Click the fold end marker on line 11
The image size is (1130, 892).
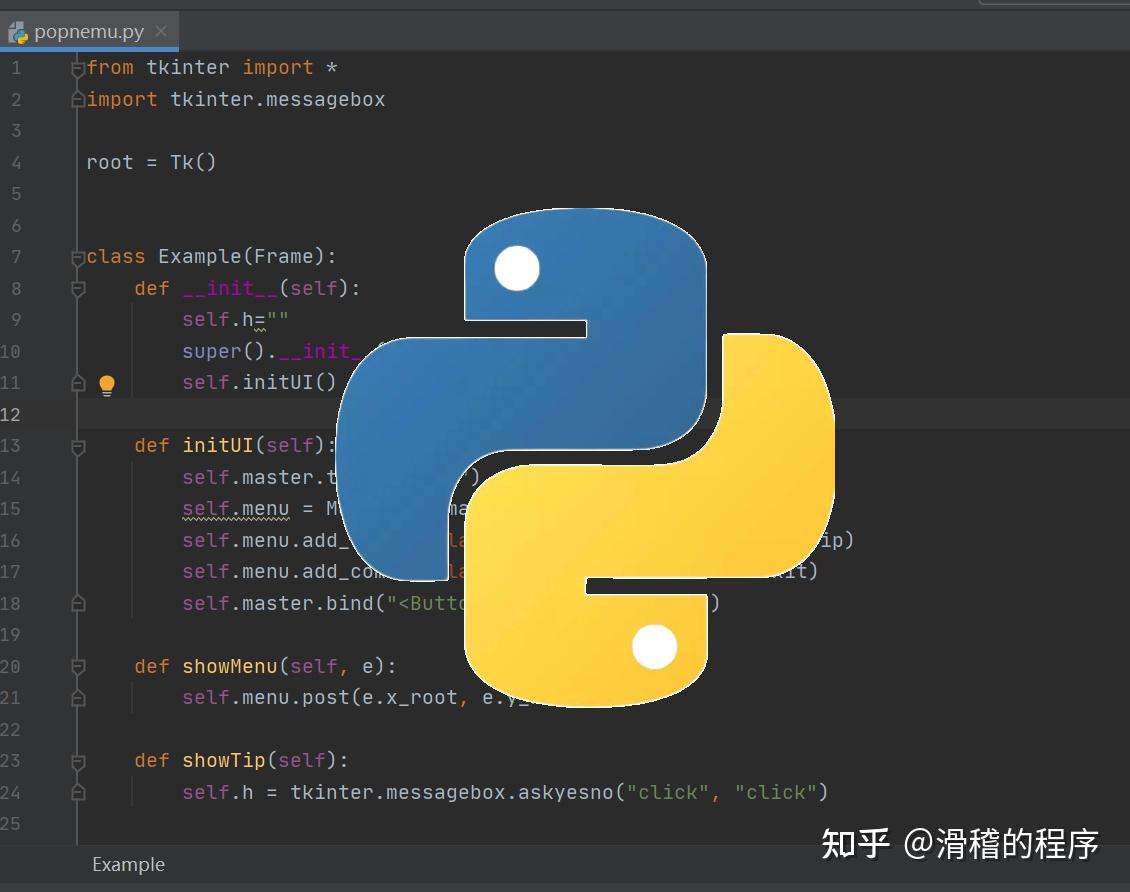[x=78, y=383]
